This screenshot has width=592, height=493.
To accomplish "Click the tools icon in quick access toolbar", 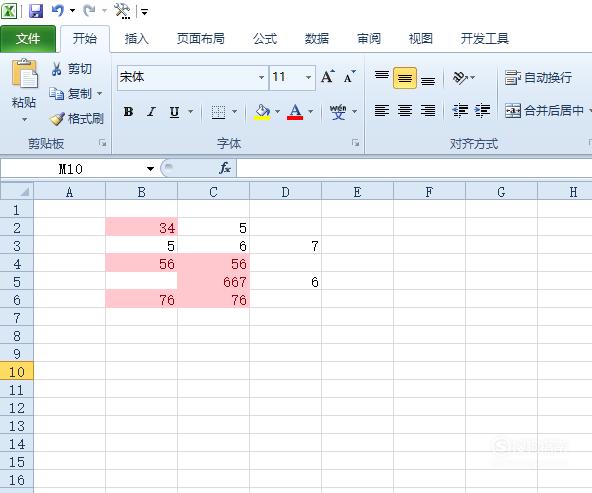I will click(x=122, y=11).
